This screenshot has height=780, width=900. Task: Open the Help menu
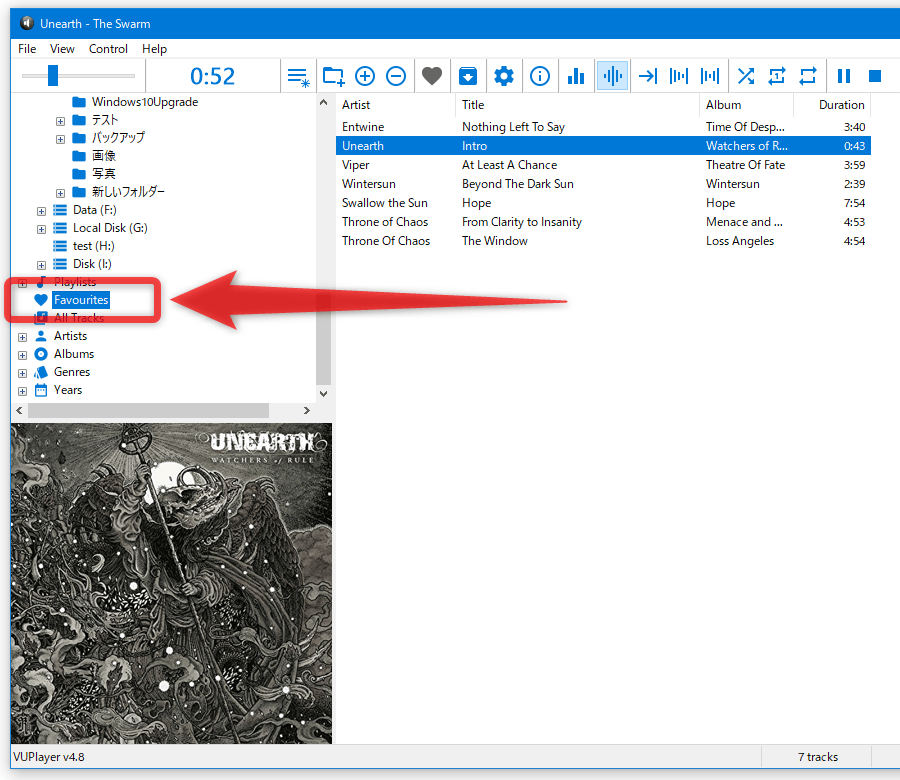tap(154, 49)
